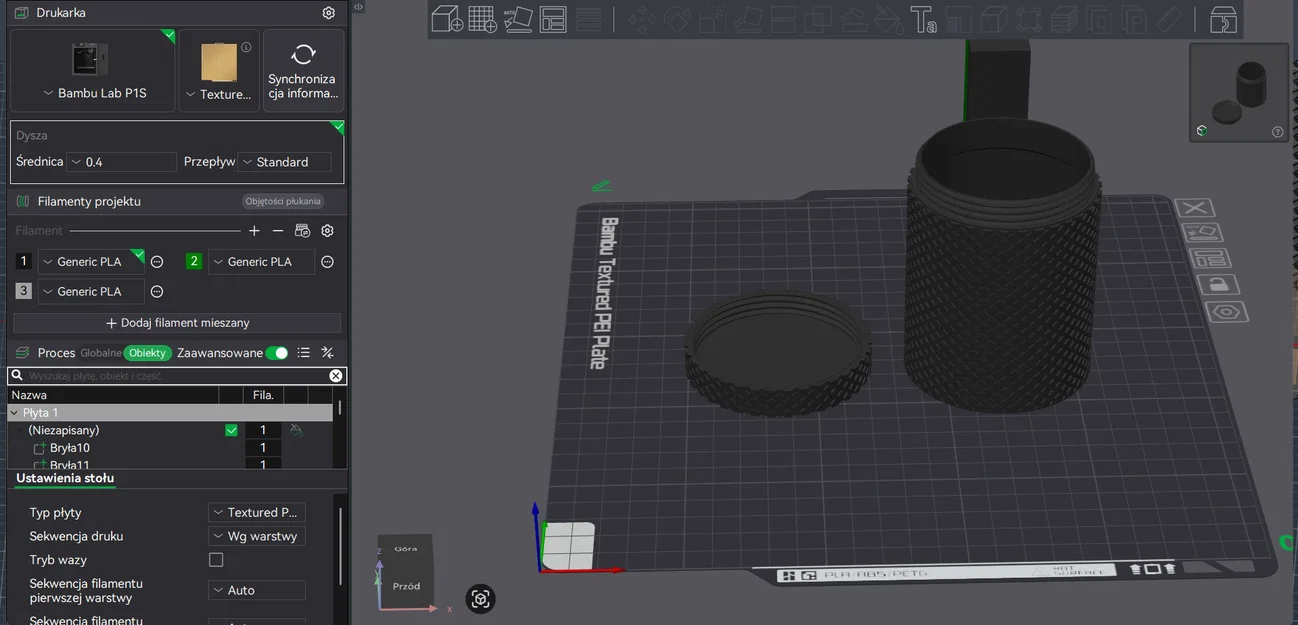Open options for filament 2 ellipsis button
This screenshot has width=1298, height=625.
coord(327,262)
